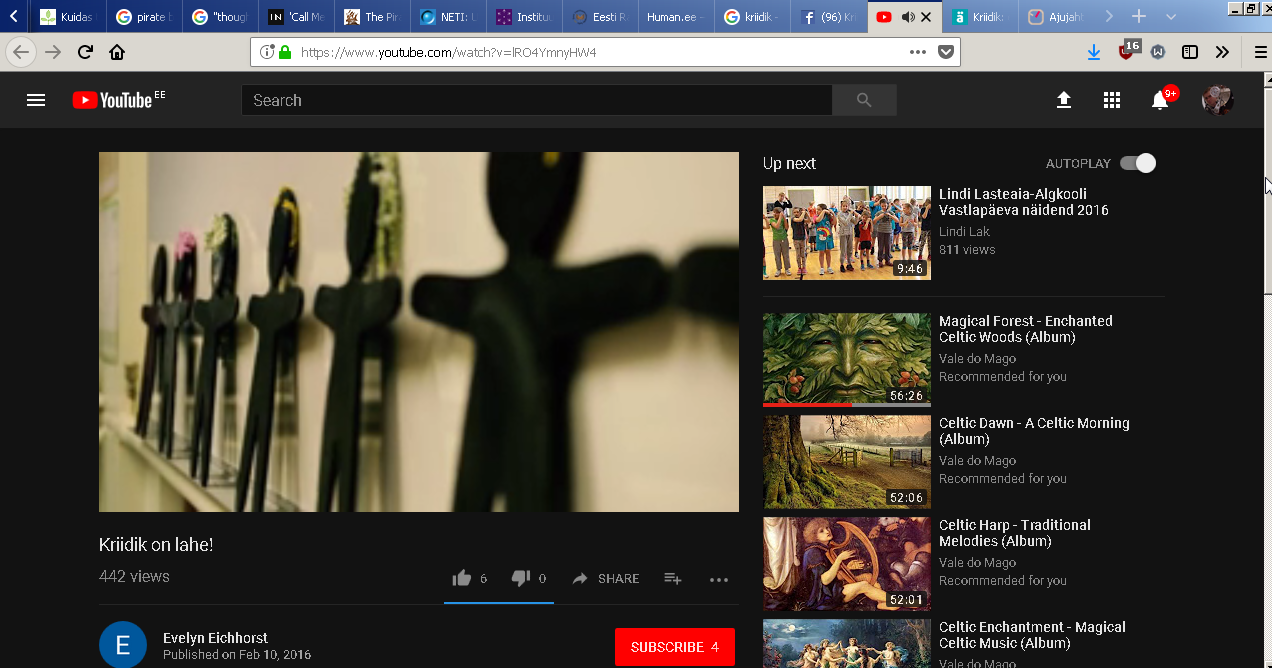Switch to the Facebook (96) tab

[x=829, y=17]
